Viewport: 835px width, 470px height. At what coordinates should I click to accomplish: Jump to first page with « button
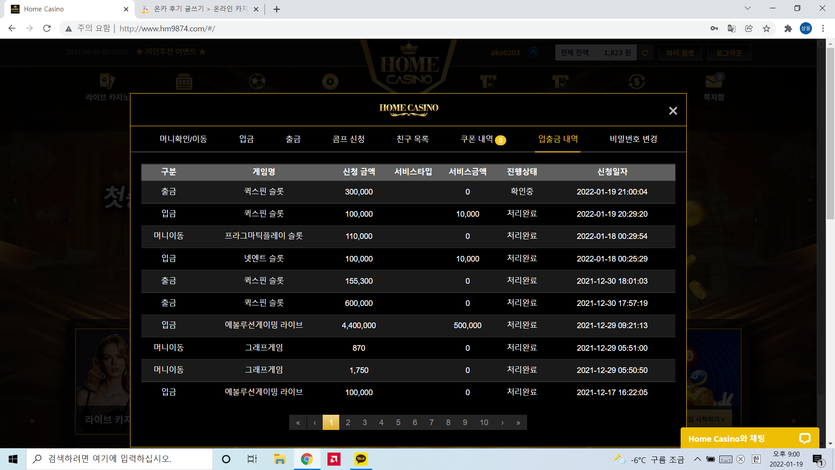298,422
